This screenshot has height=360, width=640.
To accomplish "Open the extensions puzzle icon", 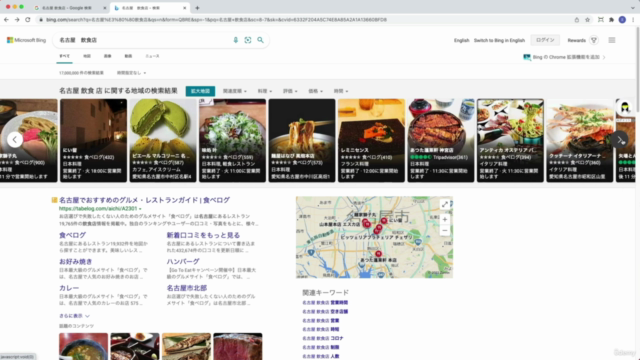I will click(x=611, y=19).
